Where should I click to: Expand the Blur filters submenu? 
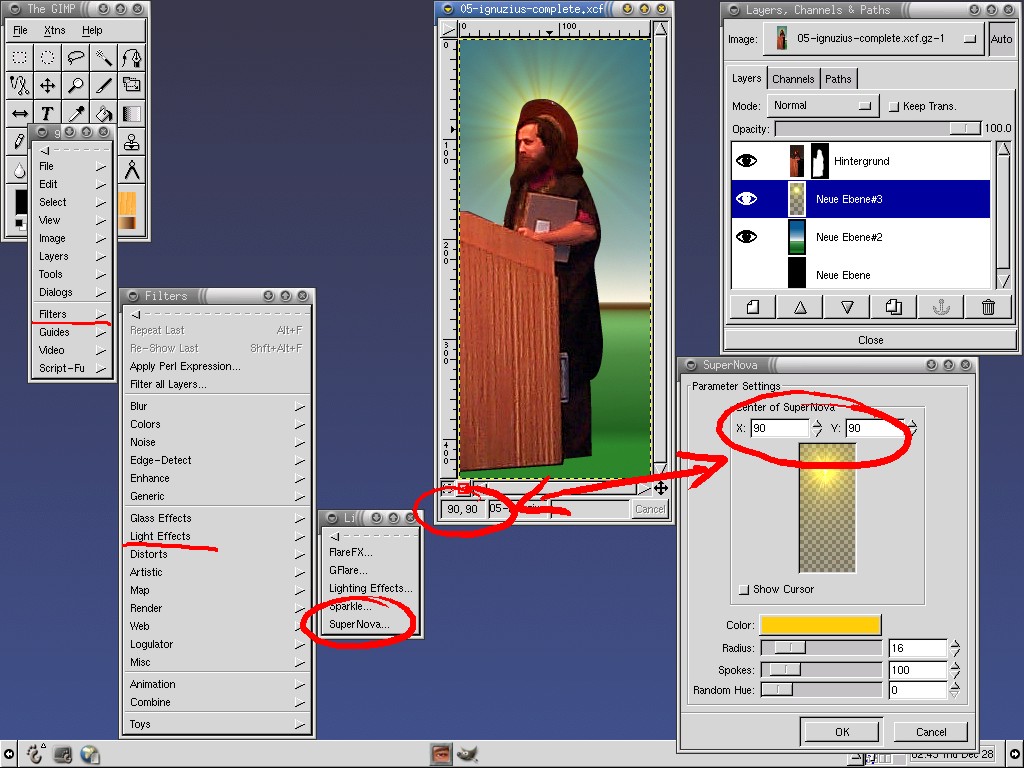(215, 406)
